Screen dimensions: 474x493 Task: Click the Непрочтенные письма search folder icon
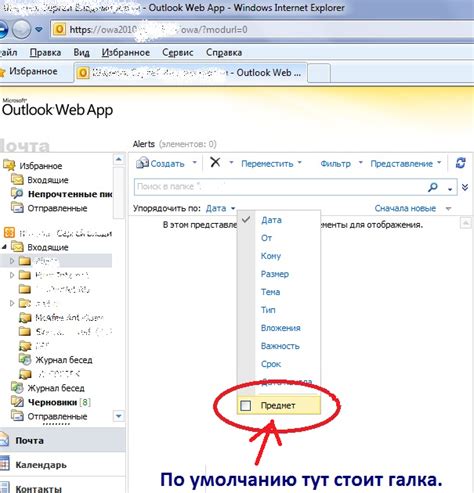coord(17,194)
